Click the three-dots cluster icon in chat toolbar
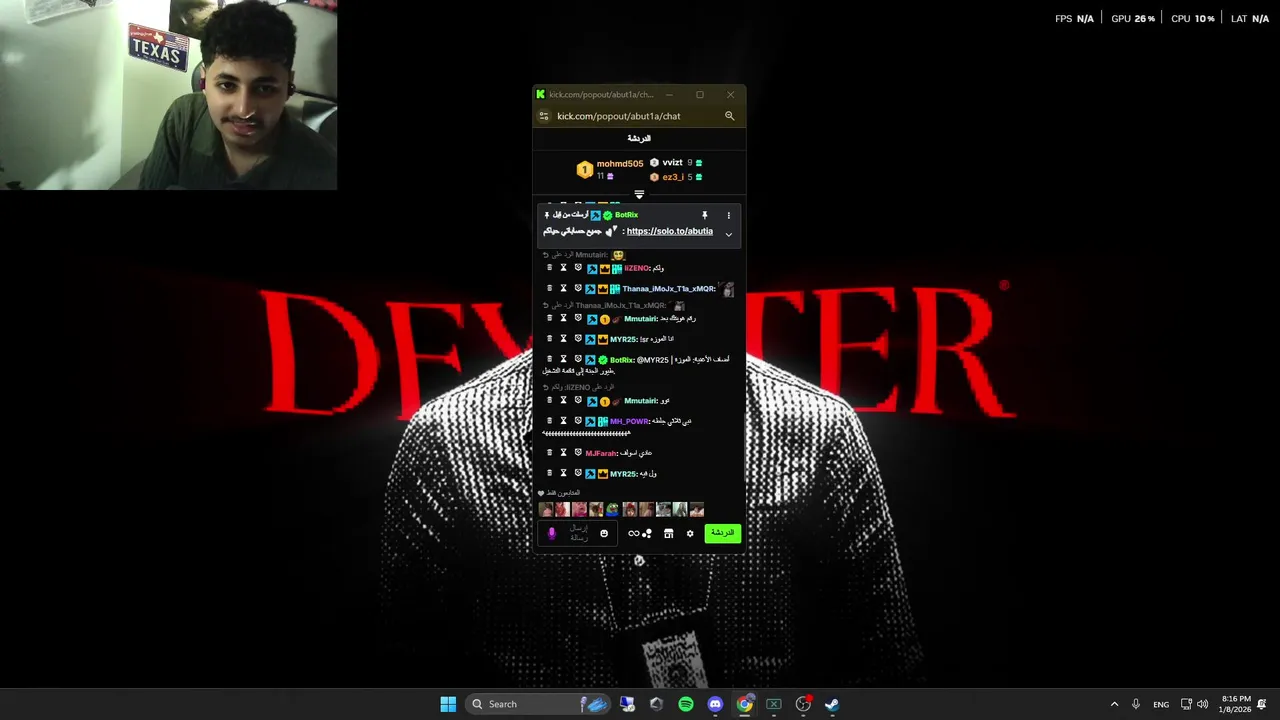This screenshot has width=1280, height=720. coord(647,534)
